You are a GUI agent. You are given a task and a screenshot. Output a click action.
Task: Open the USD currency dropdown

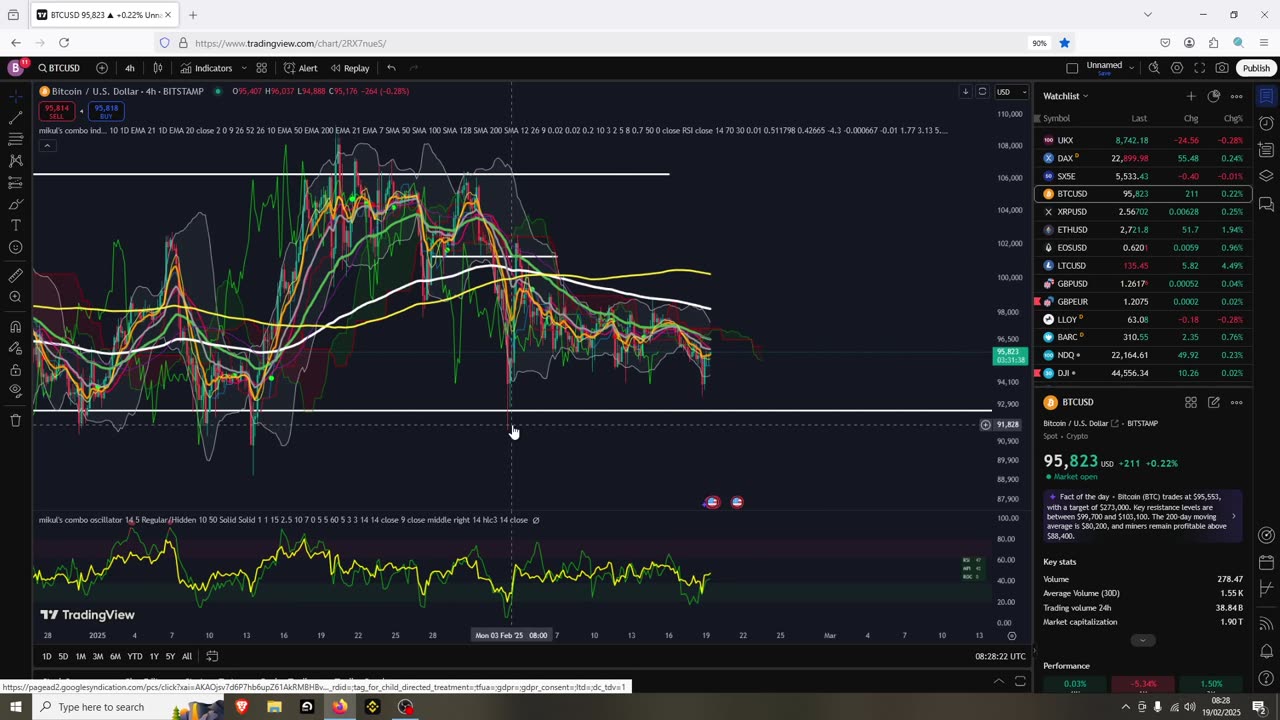coord(1011,92)
